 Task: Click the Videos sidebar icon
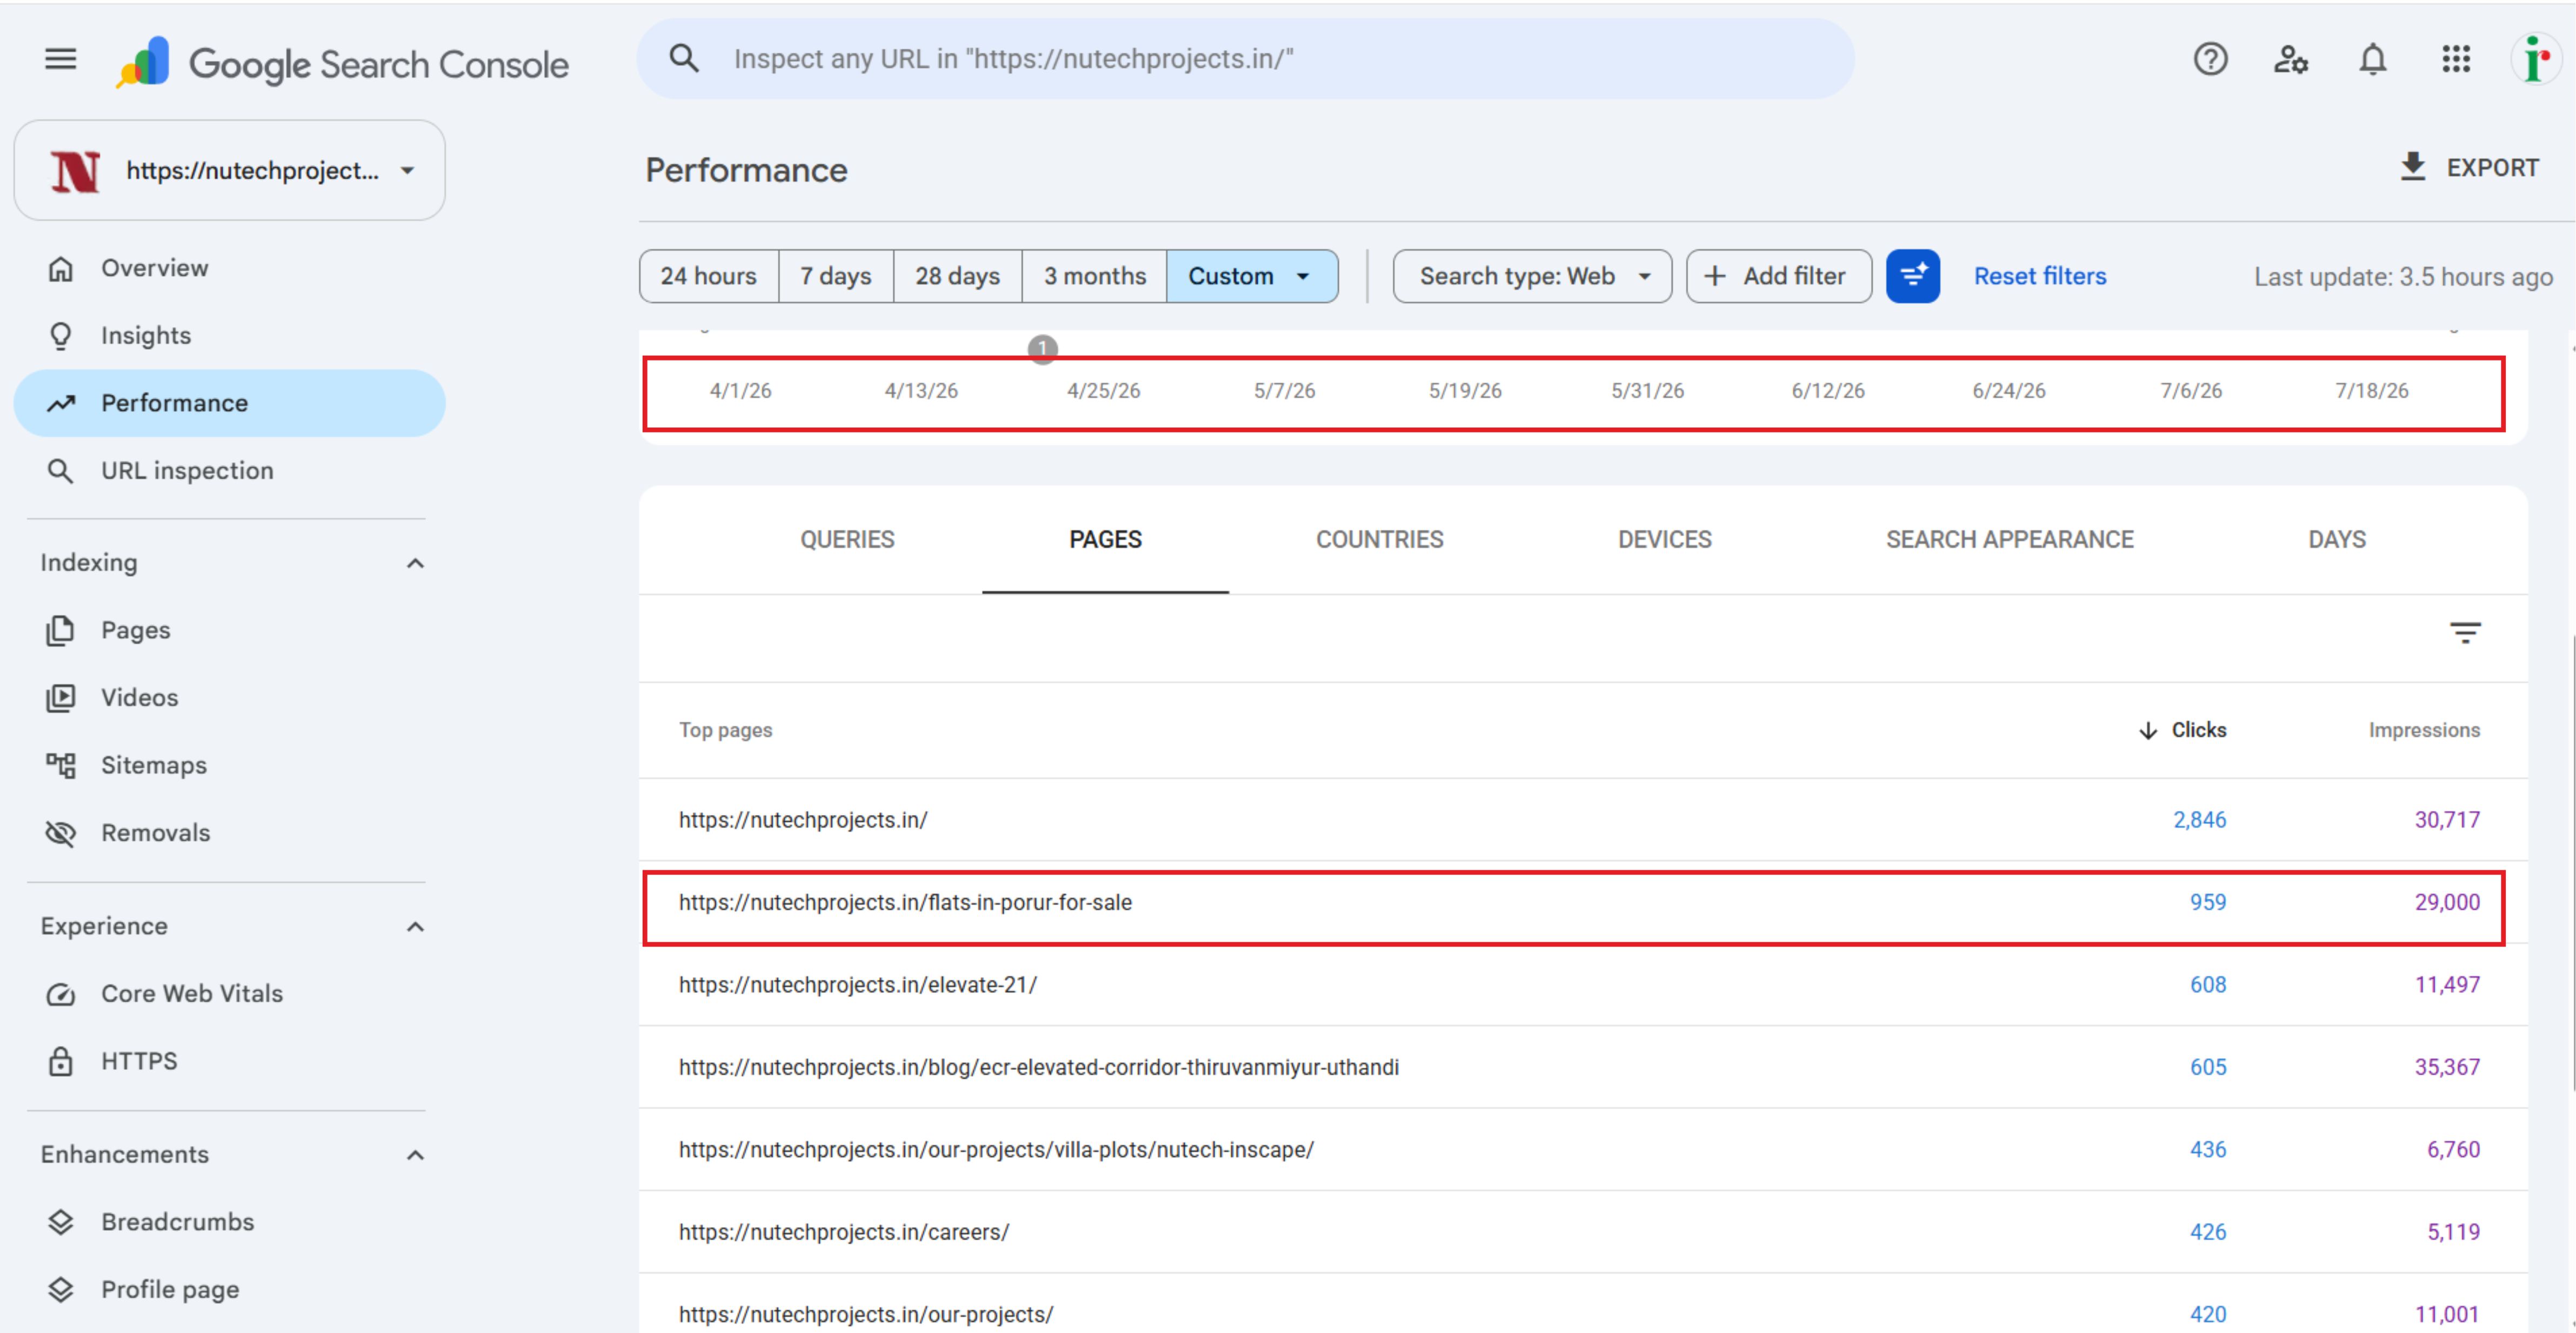point(61,698)
